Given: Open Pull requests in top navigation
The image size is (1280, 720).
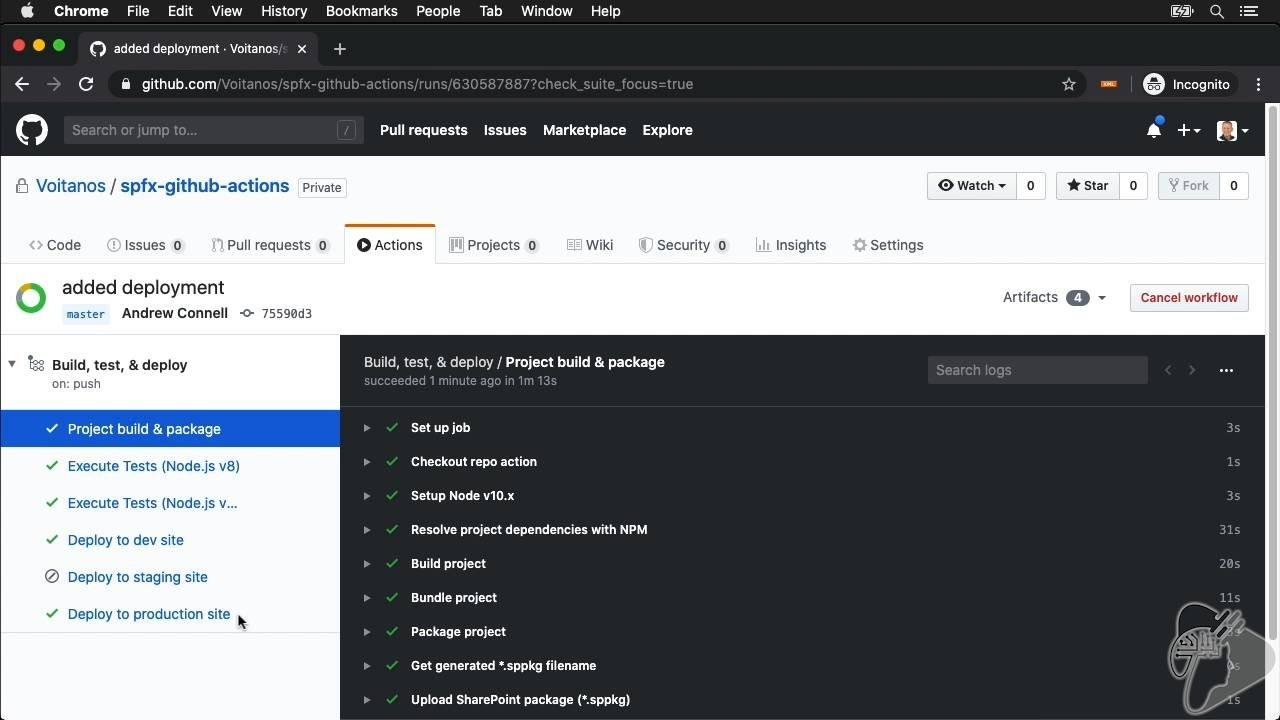Looking at the screenshot, I should (x=424, y=130).
